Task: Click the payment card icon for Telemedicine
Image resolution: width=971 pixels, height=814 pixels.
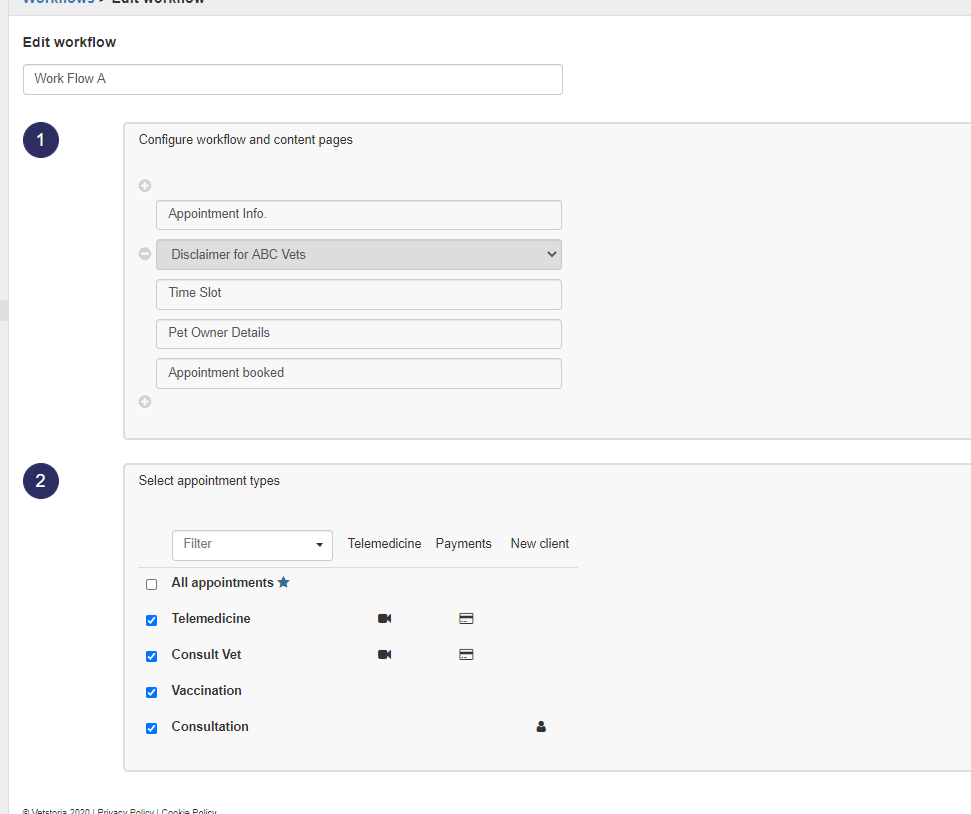Action: click(x=466, y=618)
